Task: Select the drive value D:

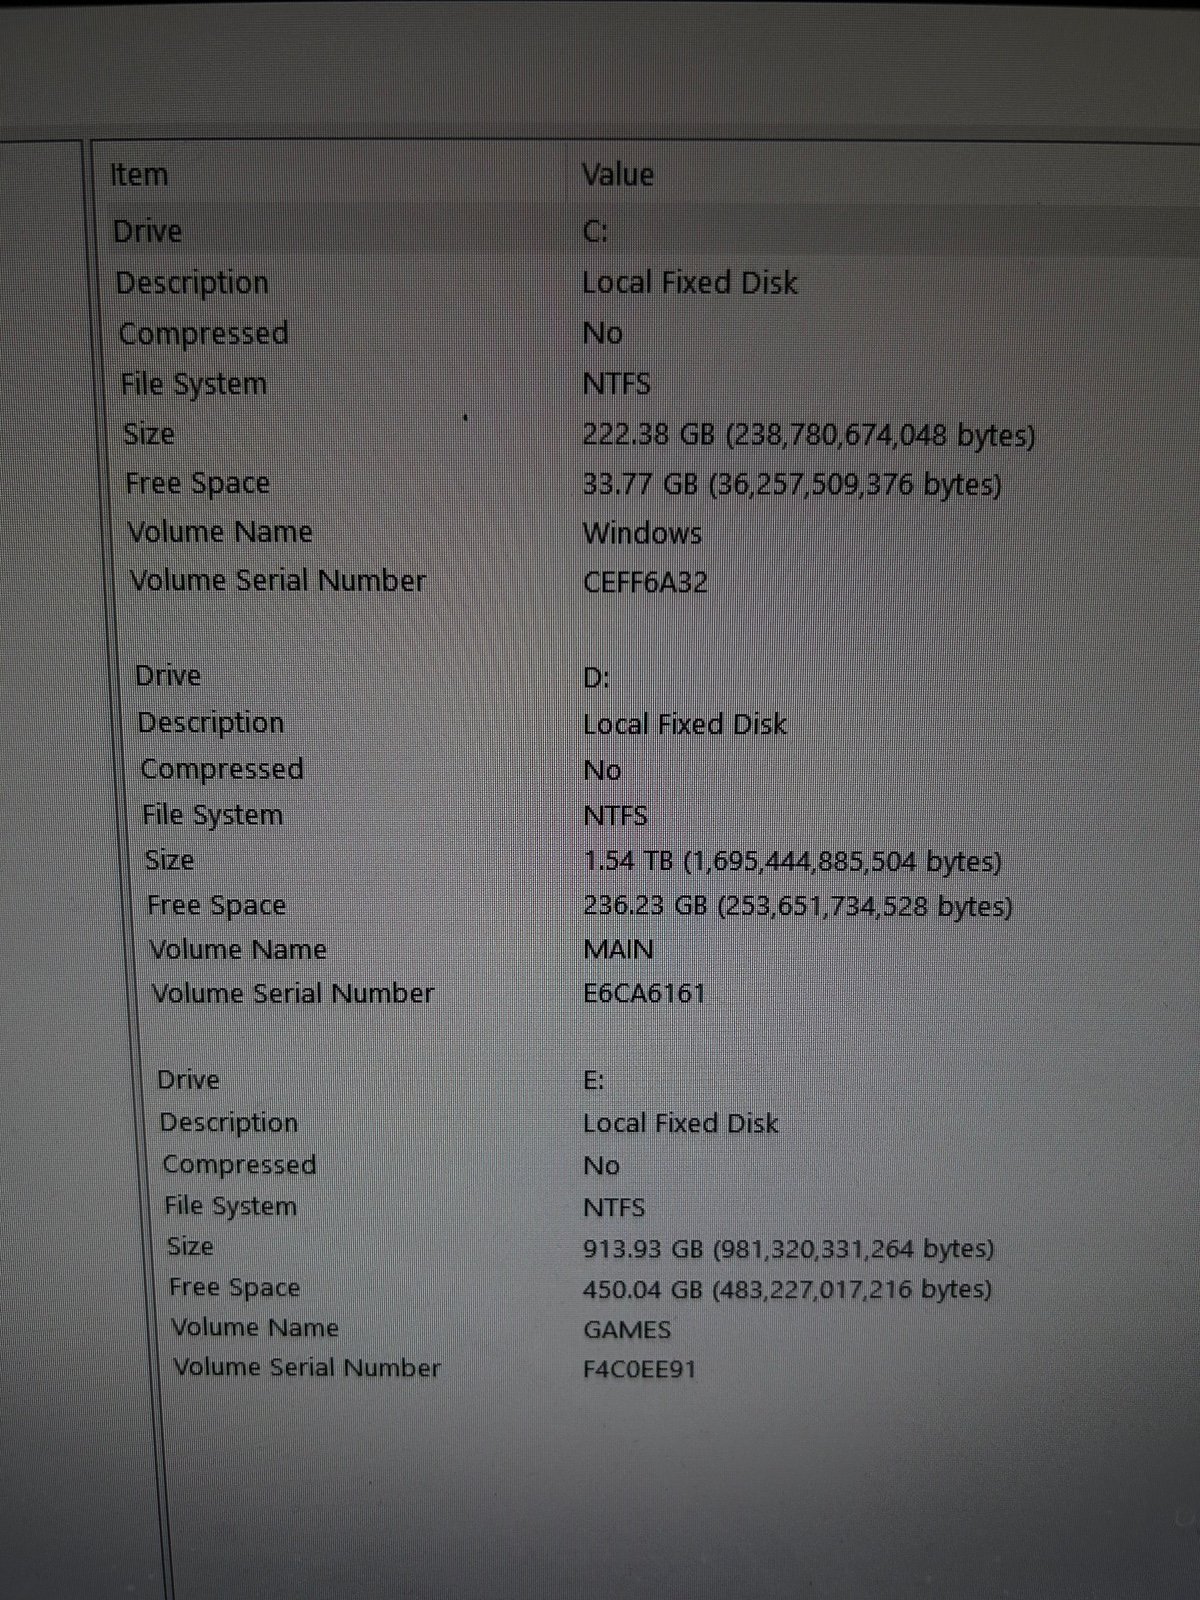Action: coord(596,678)
